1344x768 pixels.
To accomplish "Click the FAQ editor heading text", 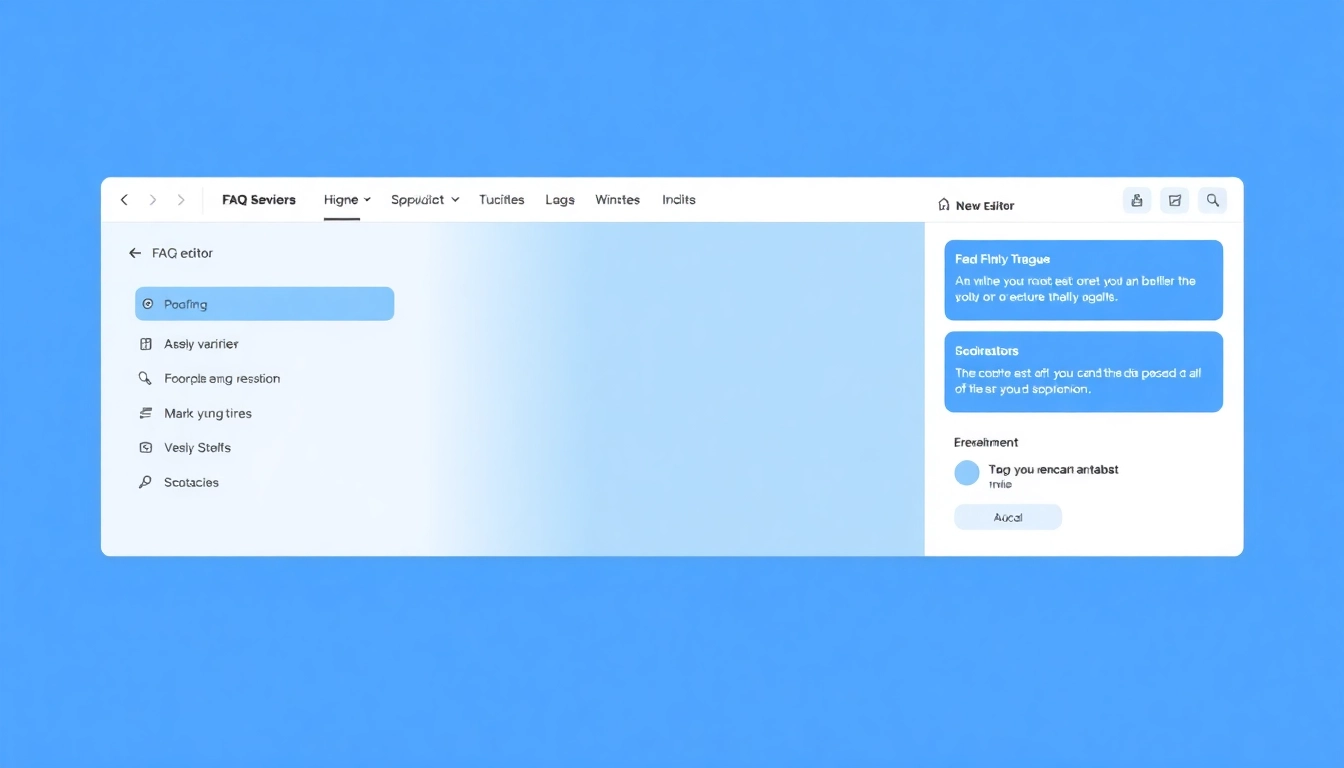I will [x=183, y=253].
